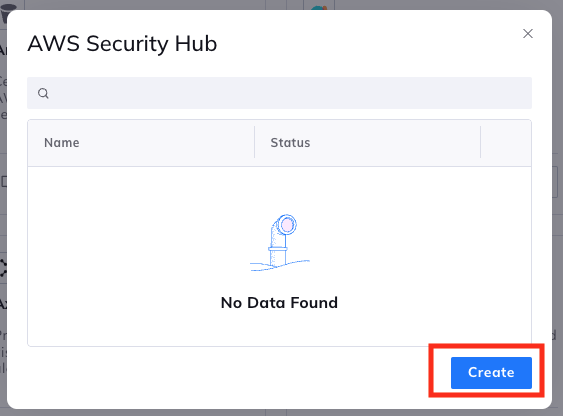563x416 pixels.
Task: Select the No Data Found message
Action: click(x=279, y=303)
